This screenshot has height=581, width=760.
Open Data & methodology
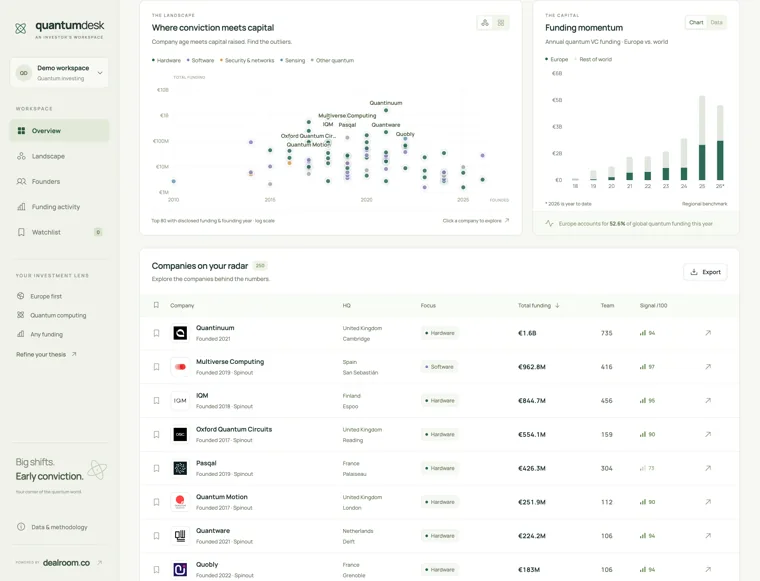(52, 527)
